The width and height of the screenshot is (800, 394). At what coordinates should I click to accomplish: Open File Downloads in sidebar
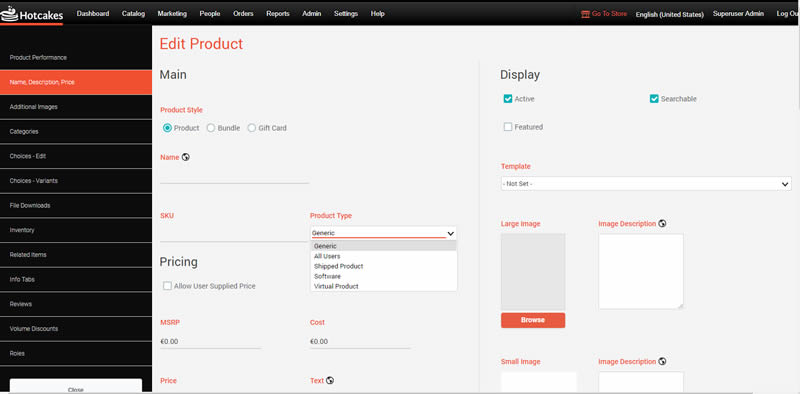coord(76,206)
